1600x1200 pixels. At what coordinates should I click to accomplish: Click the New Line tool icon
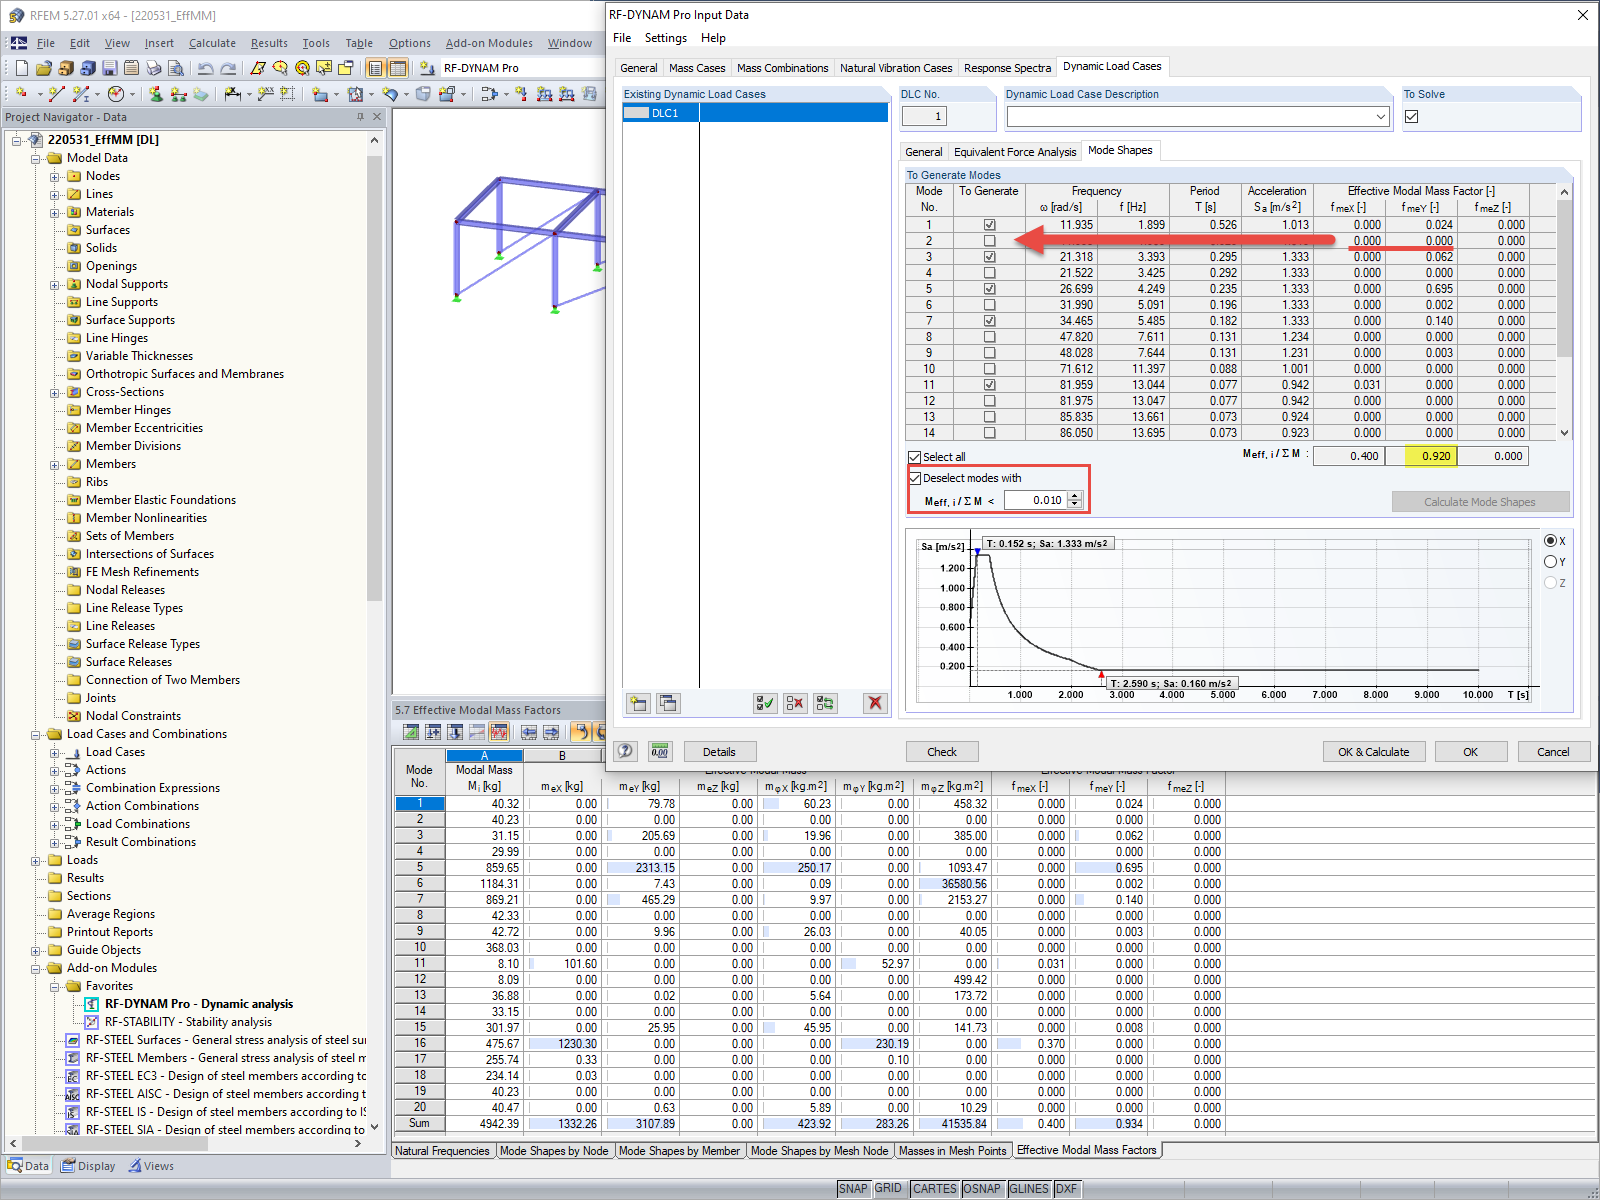pos(57,94)
